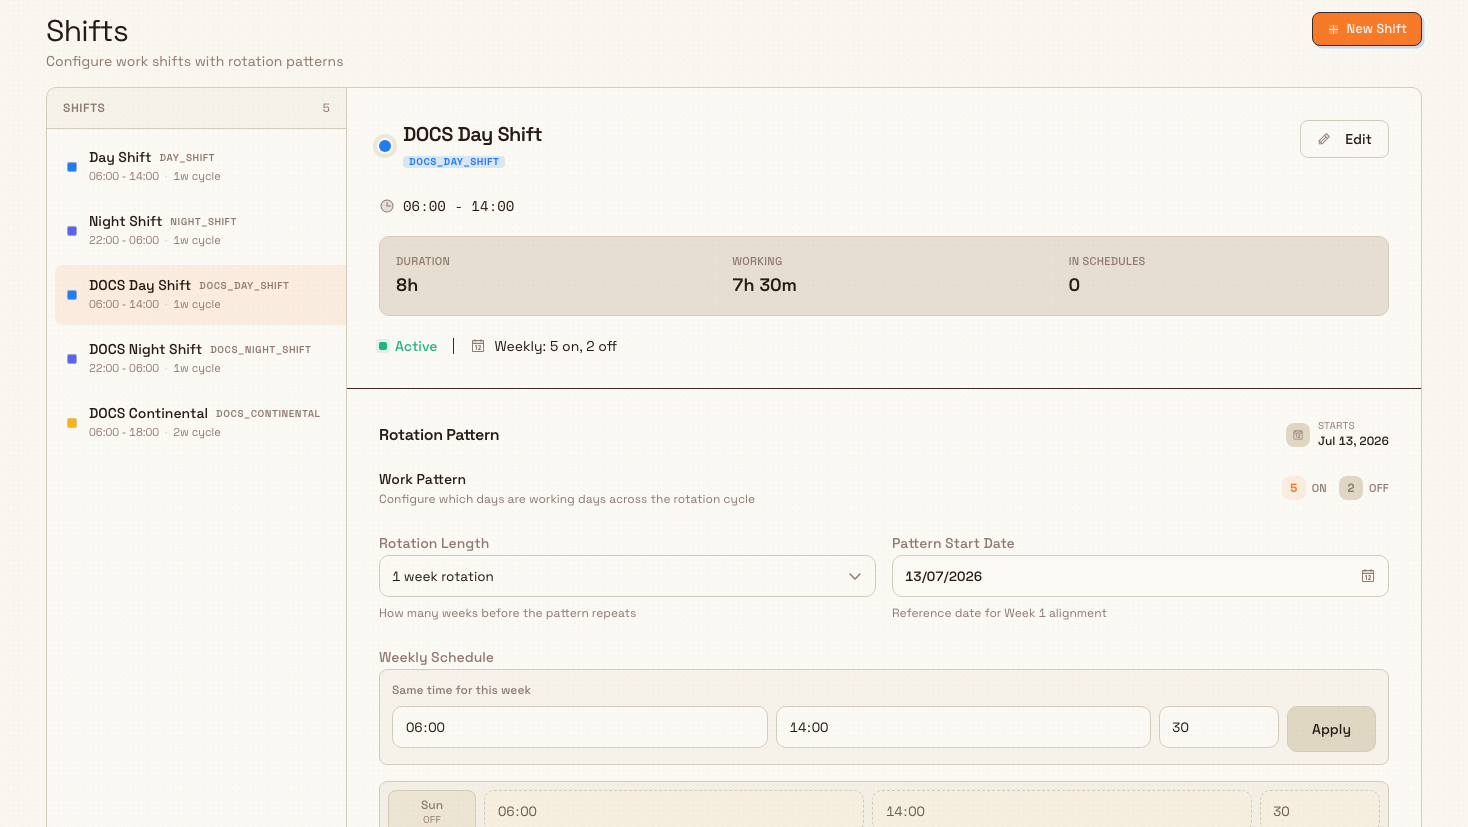Click the purple color marker of Night Shift
The image size is (1468, 827).
tap(72, 231)
